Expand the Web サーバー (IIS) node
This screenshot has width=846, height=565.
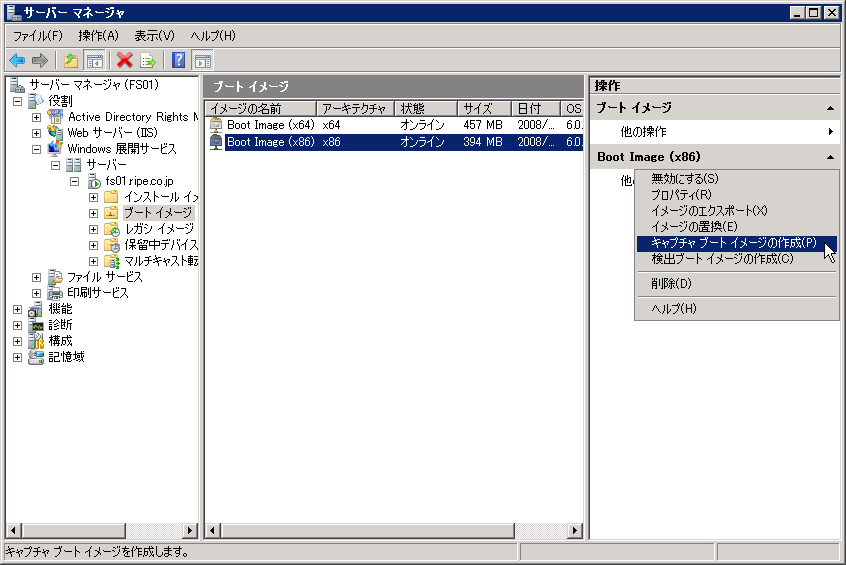(36, 133)
